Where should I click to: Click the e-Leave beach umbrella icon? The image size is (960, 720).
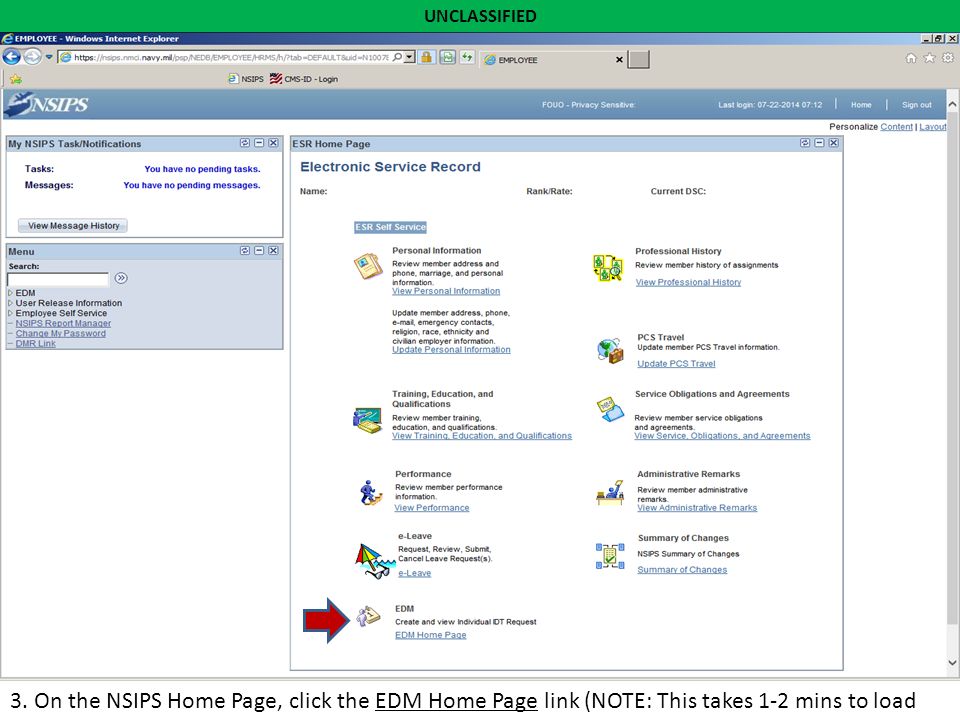(x=373, y=560)
